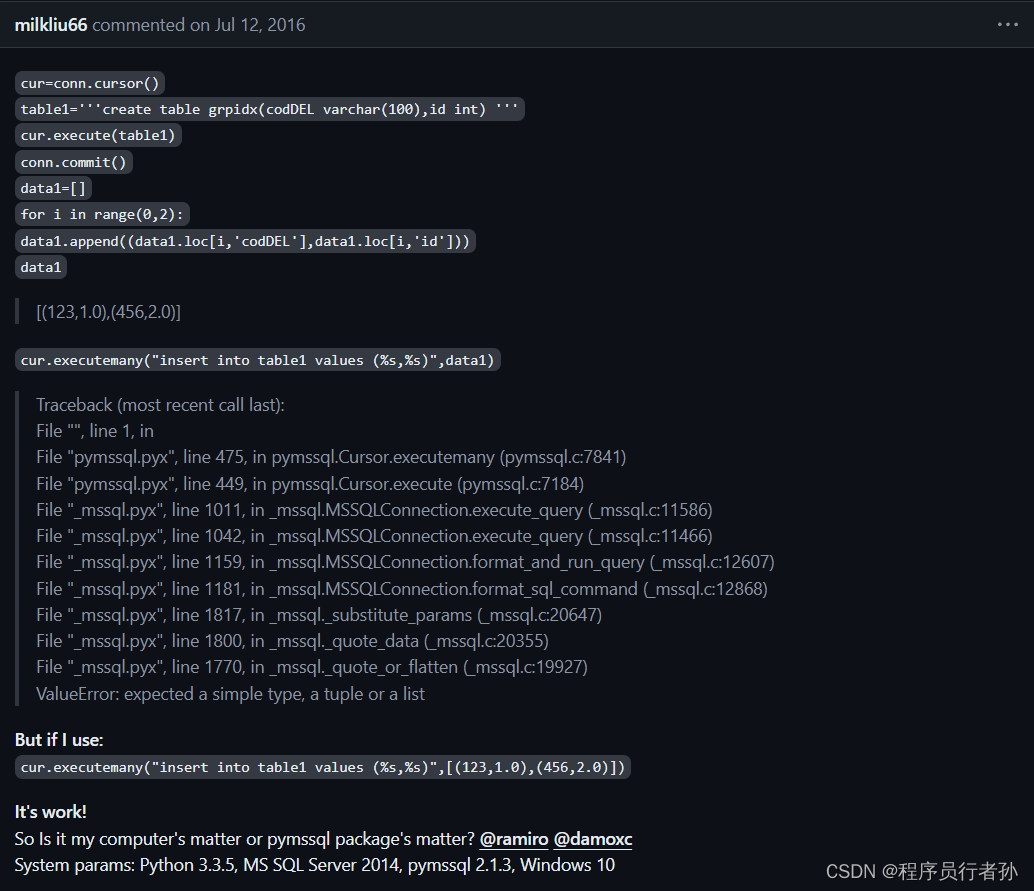The width and height of the screenshot is (1034, 891).
Task: Open the Jul 12, 2016 timestamp link
Action: [259, 25]
